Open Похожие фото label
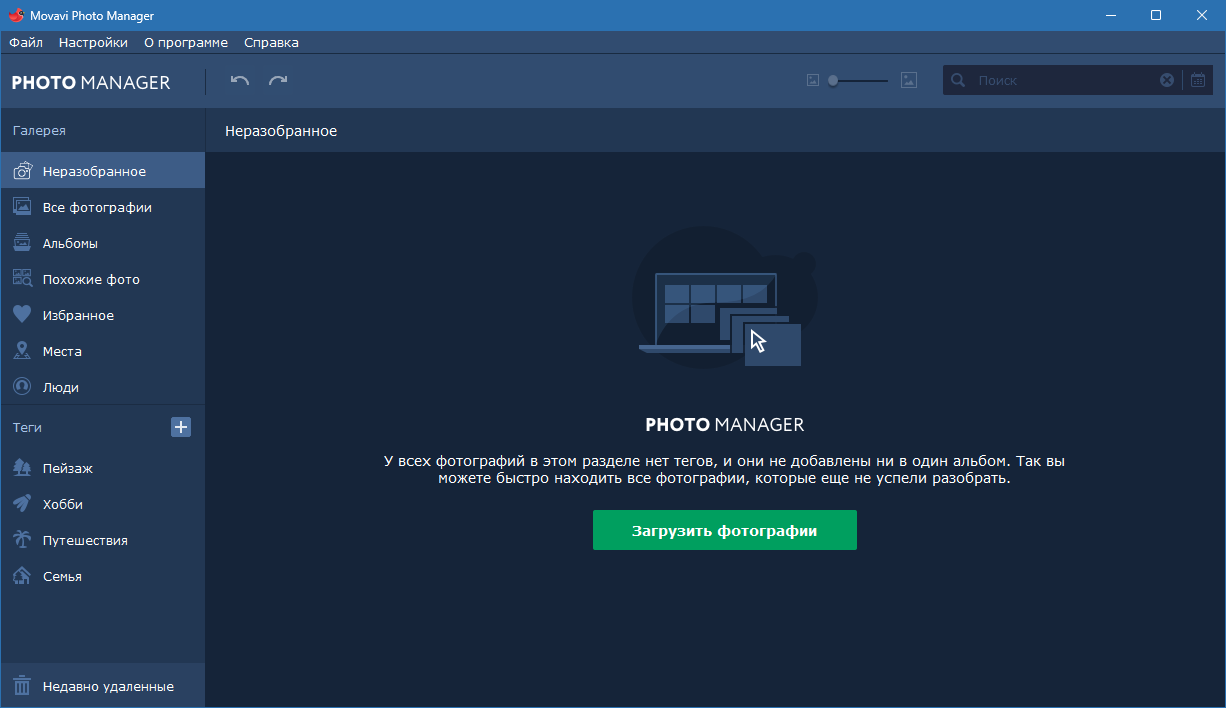This screenshot has height=708, width=1226. [x=91, y=279]
